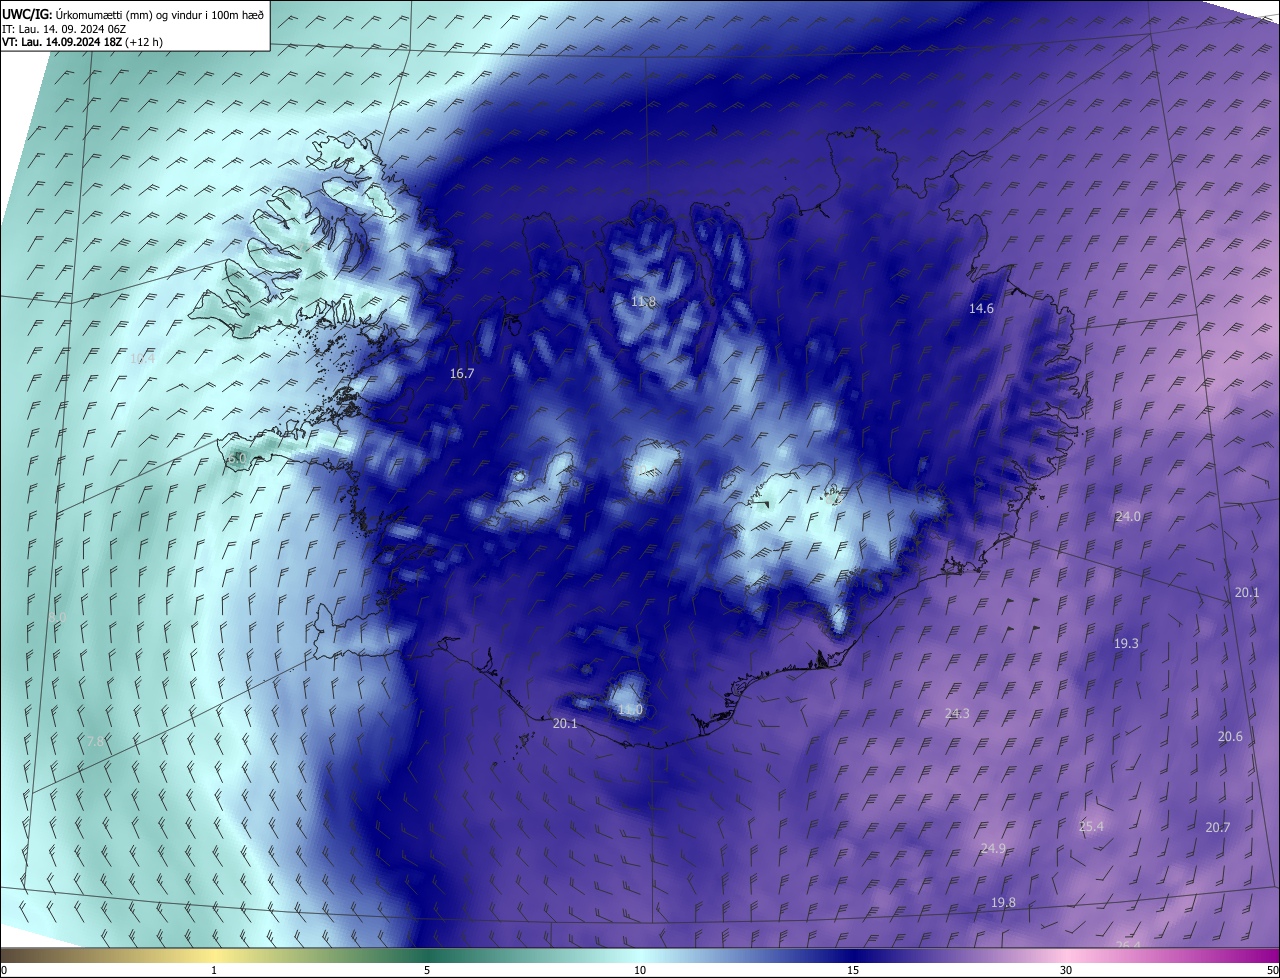Click the 10.4 value label
Image resolution: width=1280 pixels, height=978 pixels.
[x=142, y=358]
